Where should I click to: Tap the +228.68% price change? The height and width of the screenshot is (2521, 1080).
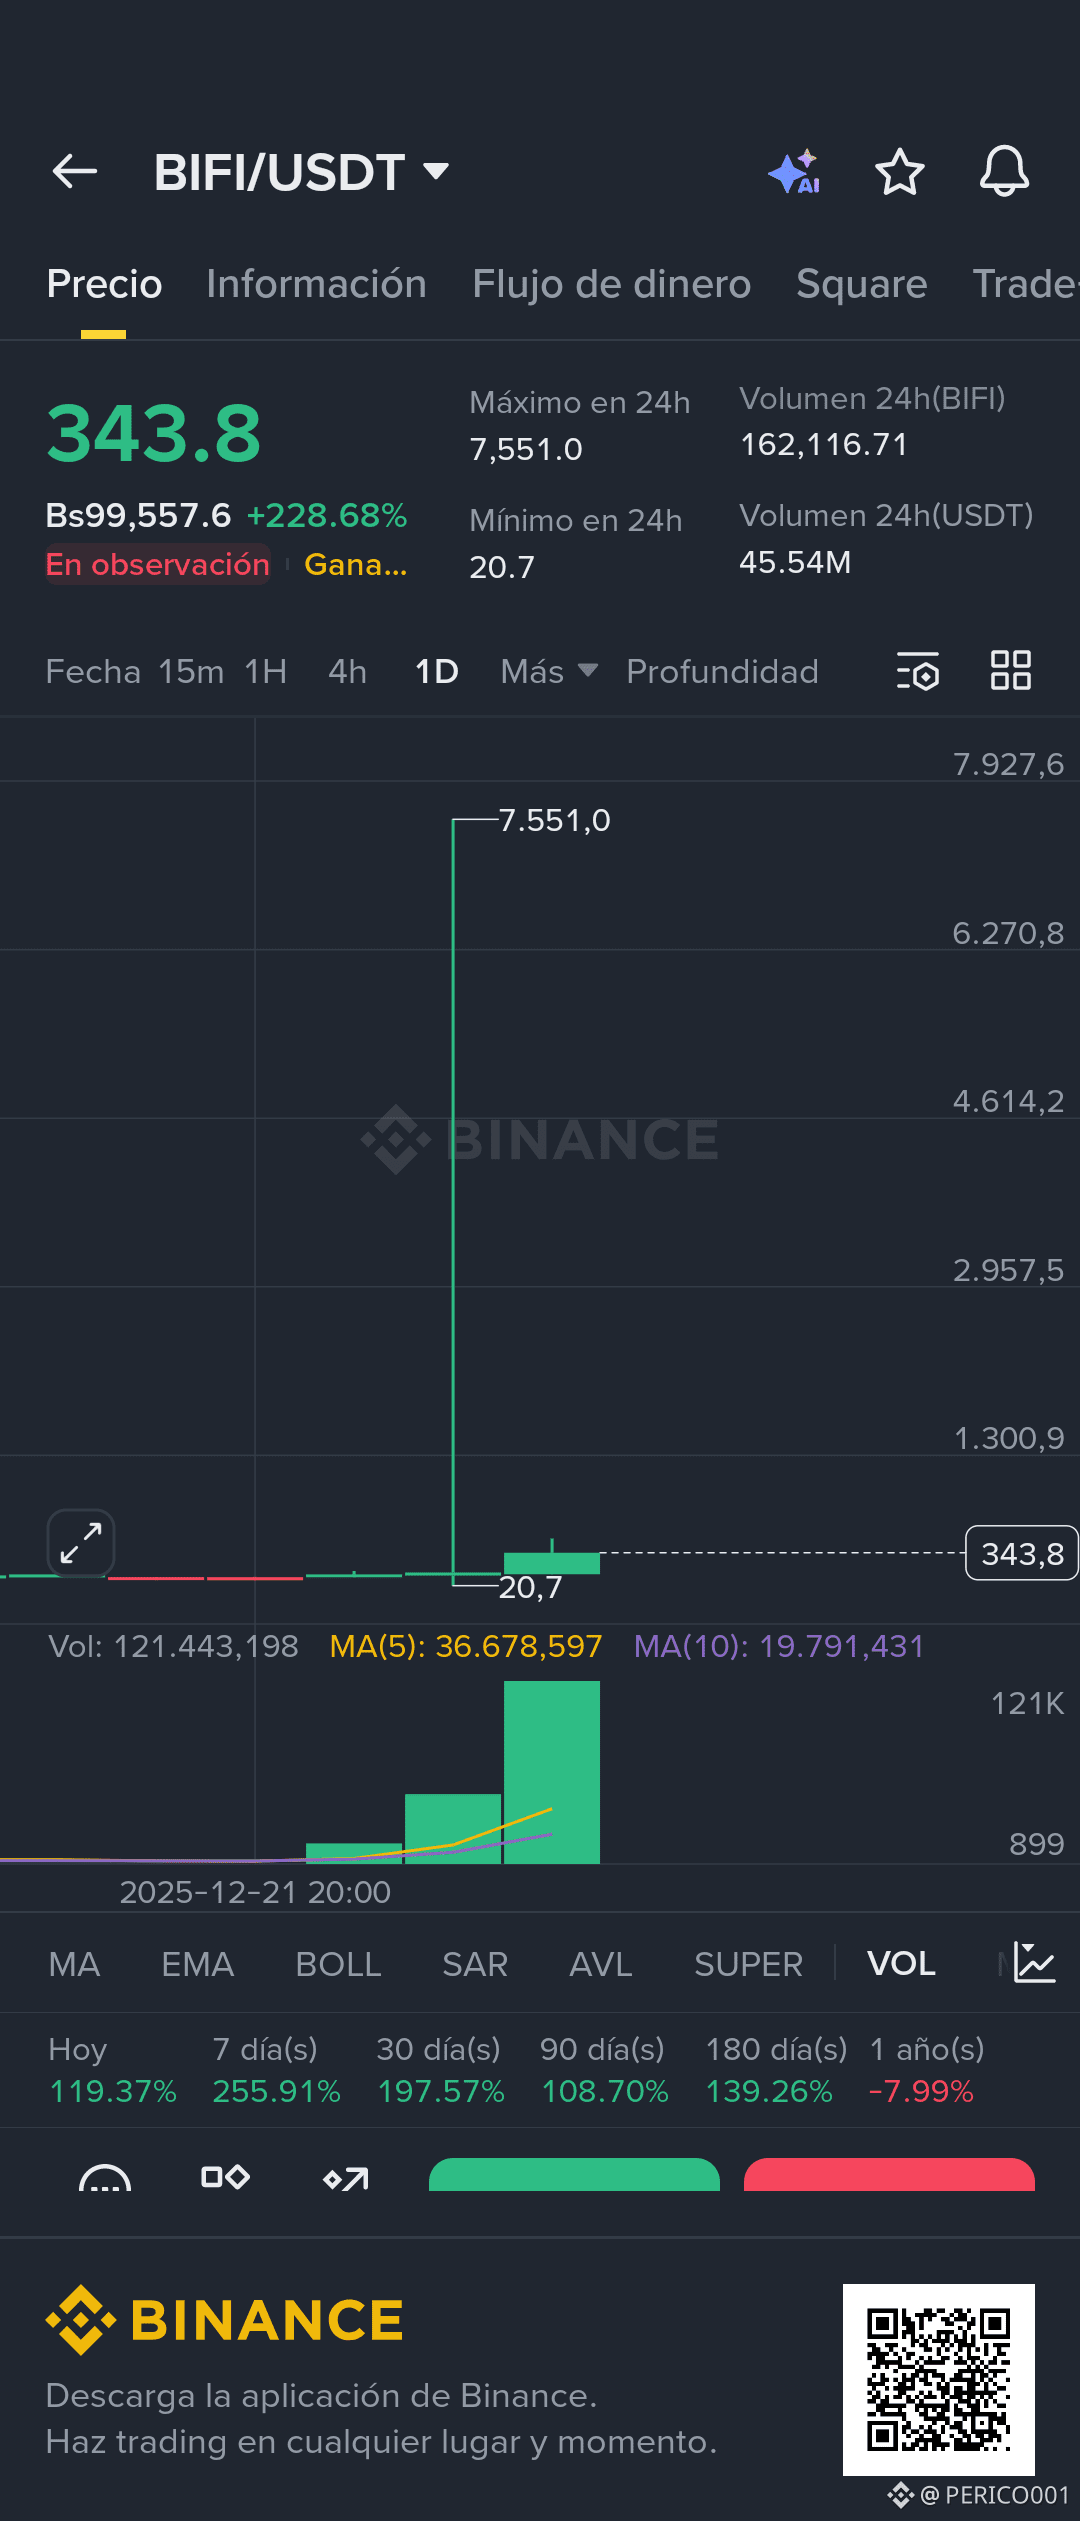(327, 515)
